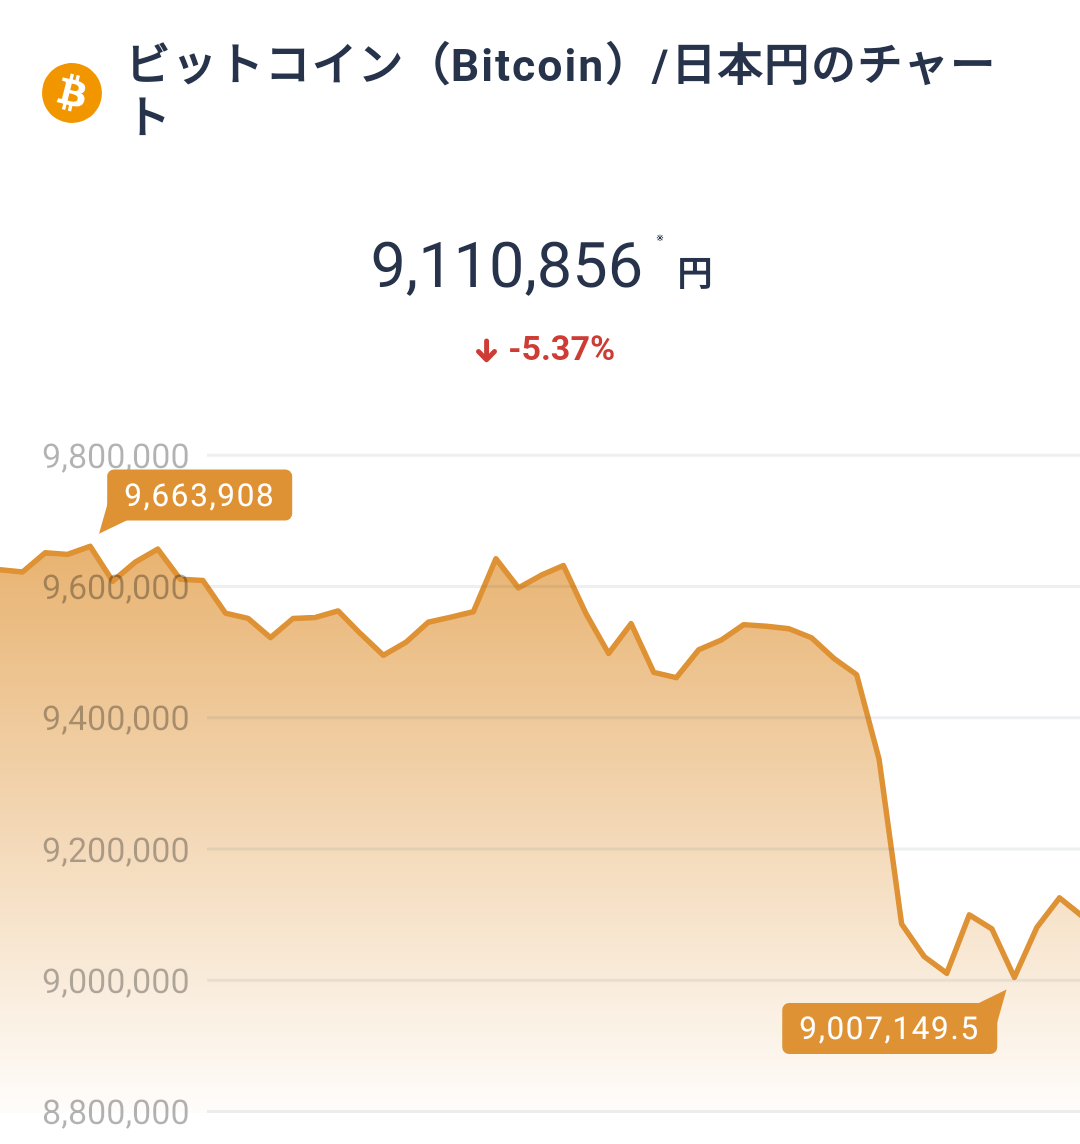Image resolution: width=1080 pixels, height=1144 pixels.
Task: Click the 9,400,000 axis label
Action: (x=116, y=719)
